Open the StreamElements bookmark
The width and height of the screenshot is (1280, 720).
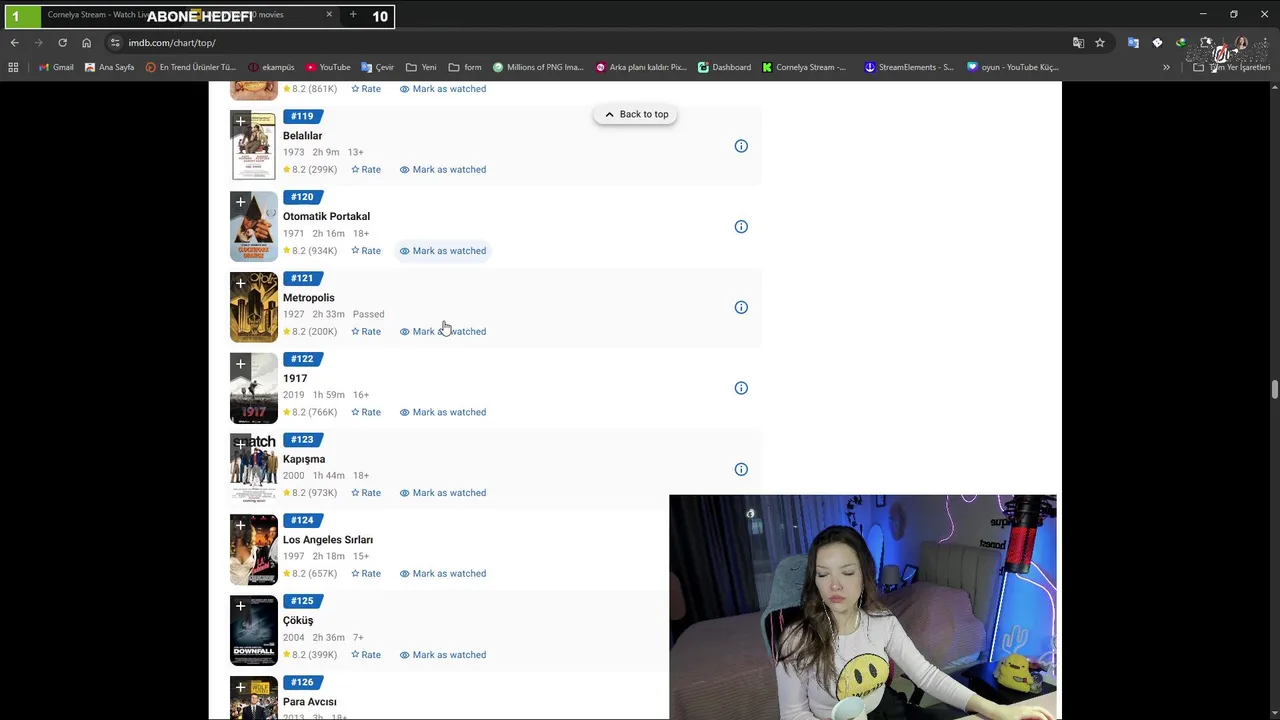[909, 67]
